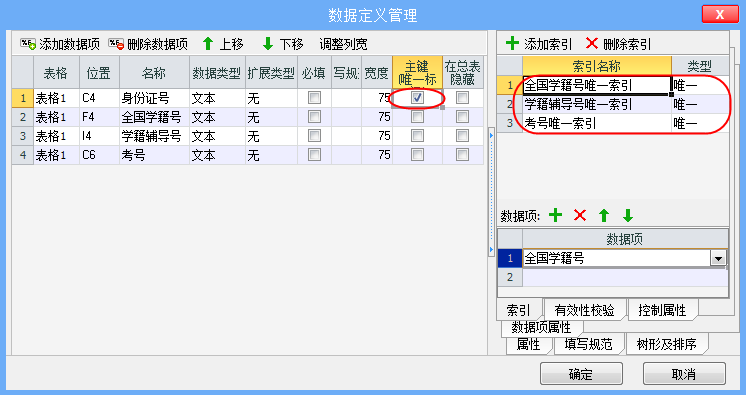Click the 确定 button

pos(581,374)
